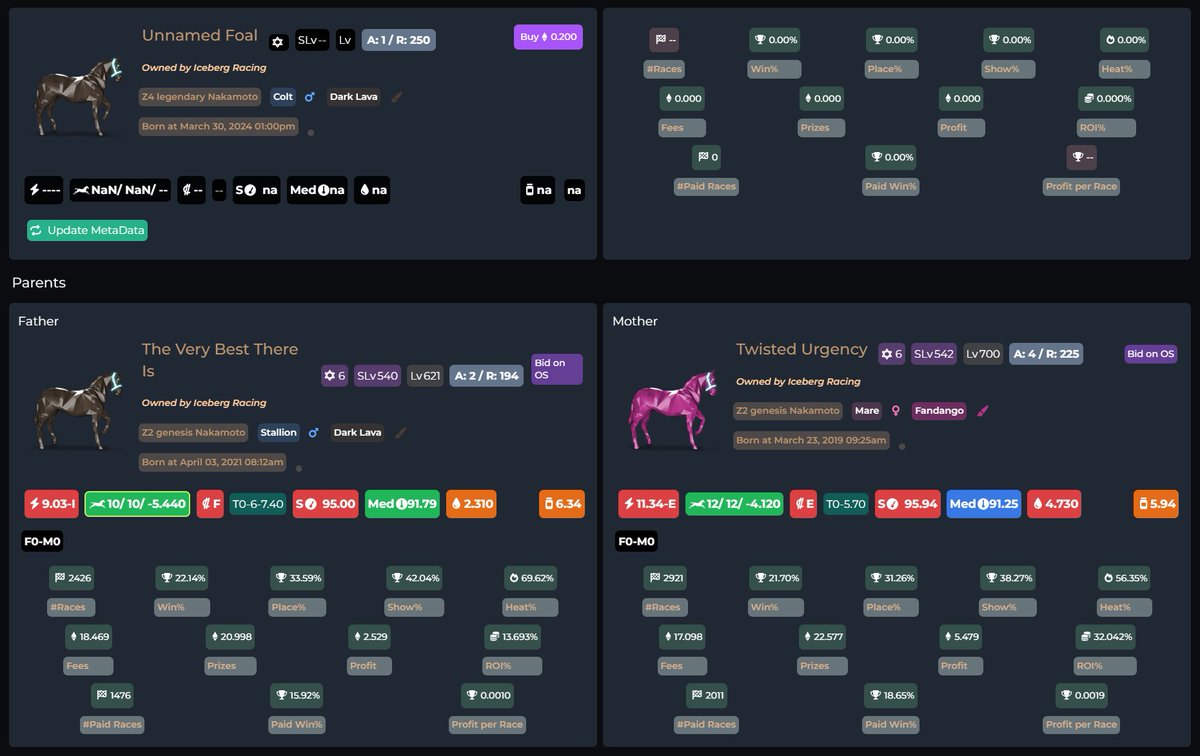This screenshot has height=756, width=1200.
Task: Click Update MetaData
Action: tap(87, 230)
